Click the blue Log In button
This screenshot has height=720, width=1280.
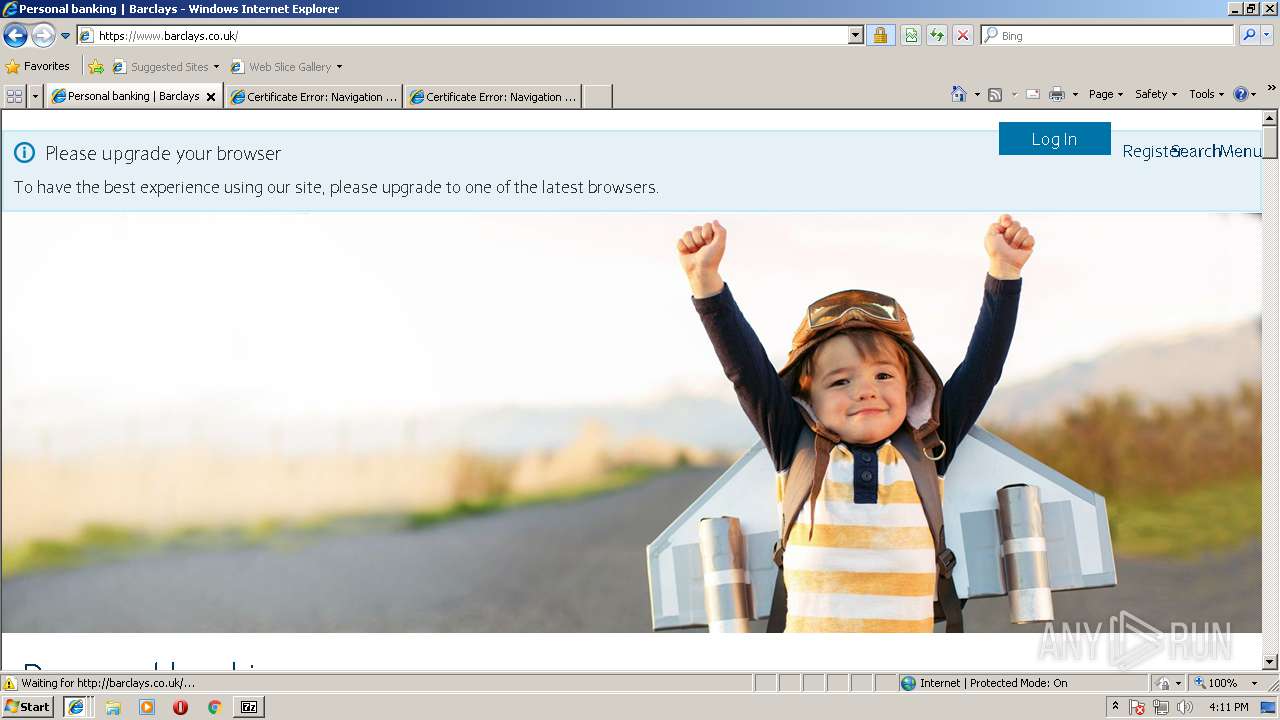point(1054,139)
